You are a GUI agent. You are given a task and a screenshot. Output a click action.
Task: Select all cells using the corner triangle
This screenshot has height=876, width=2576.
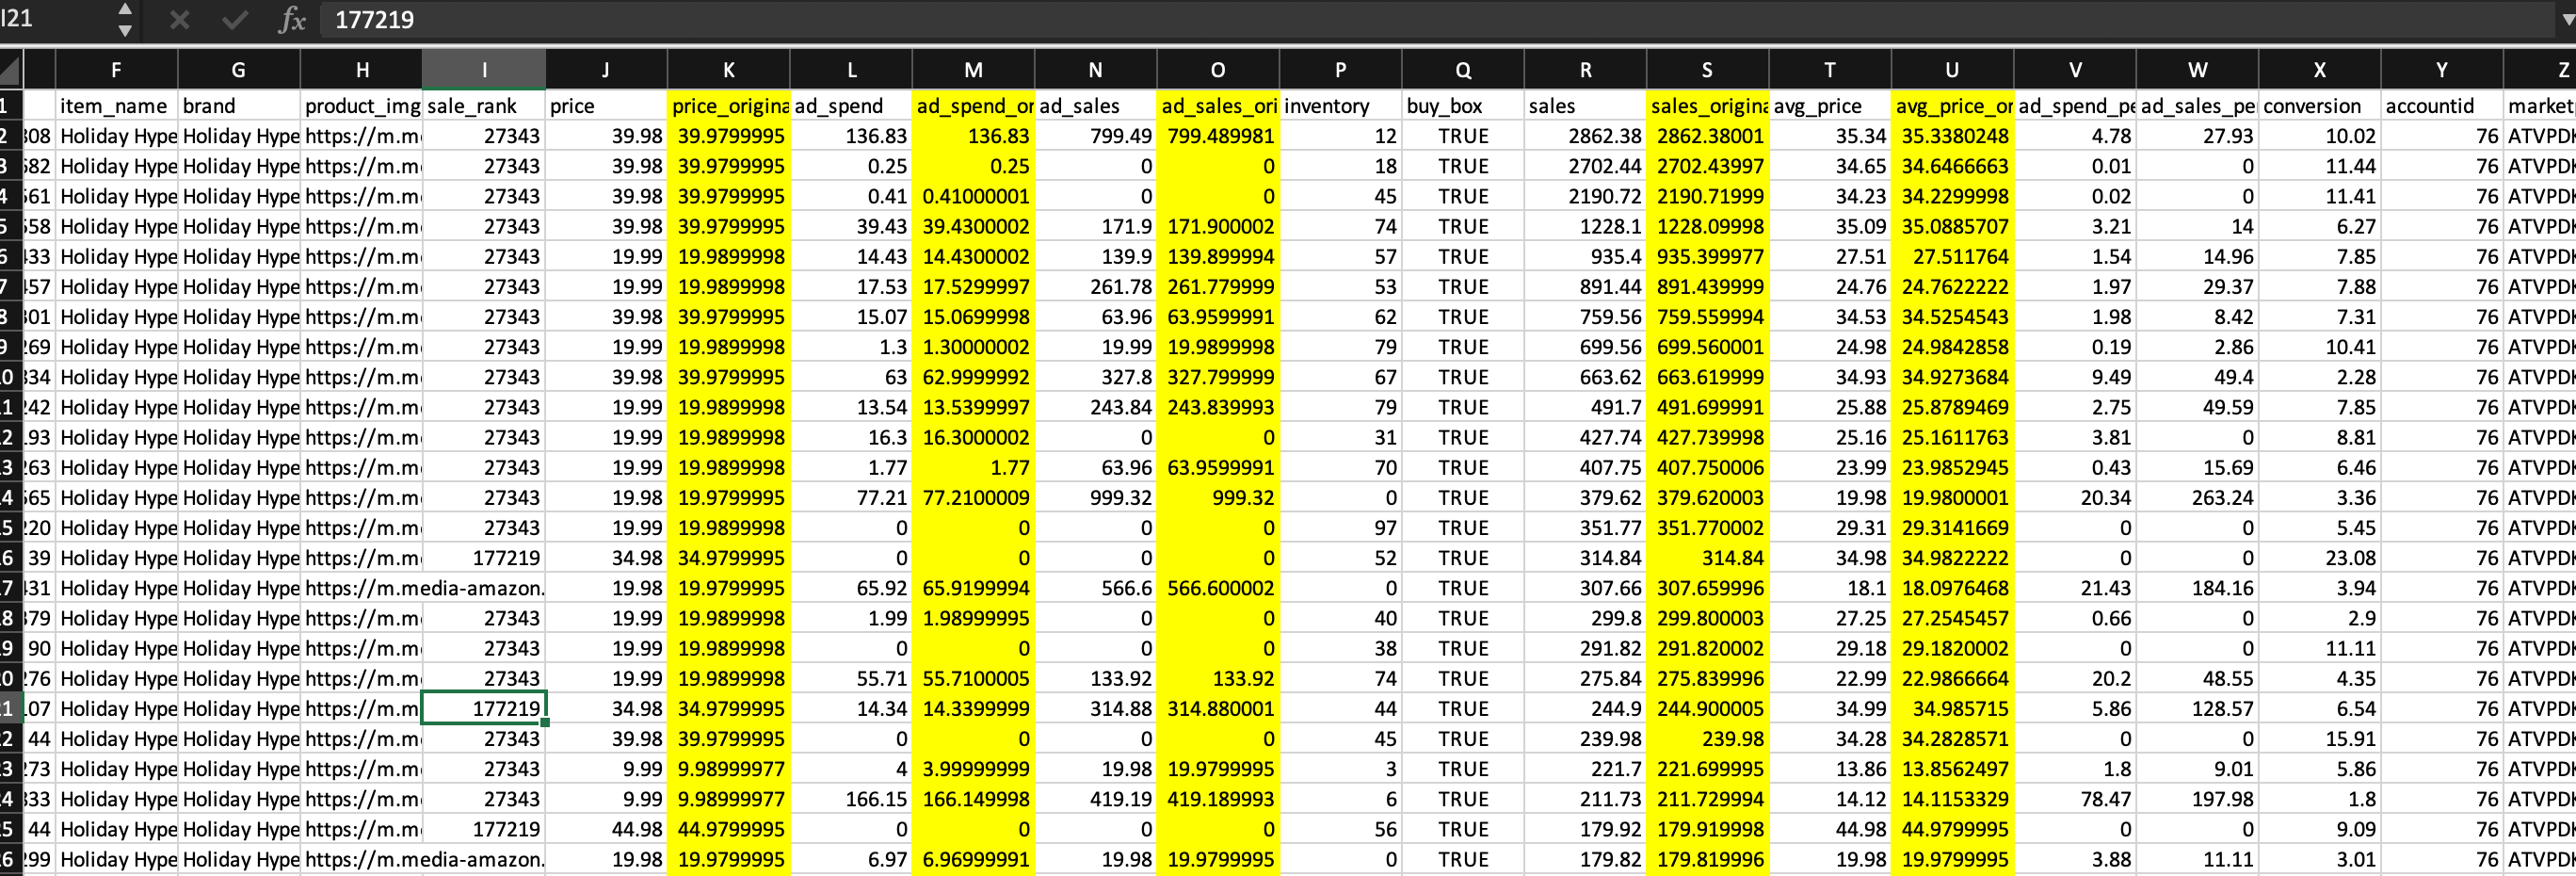11,71
